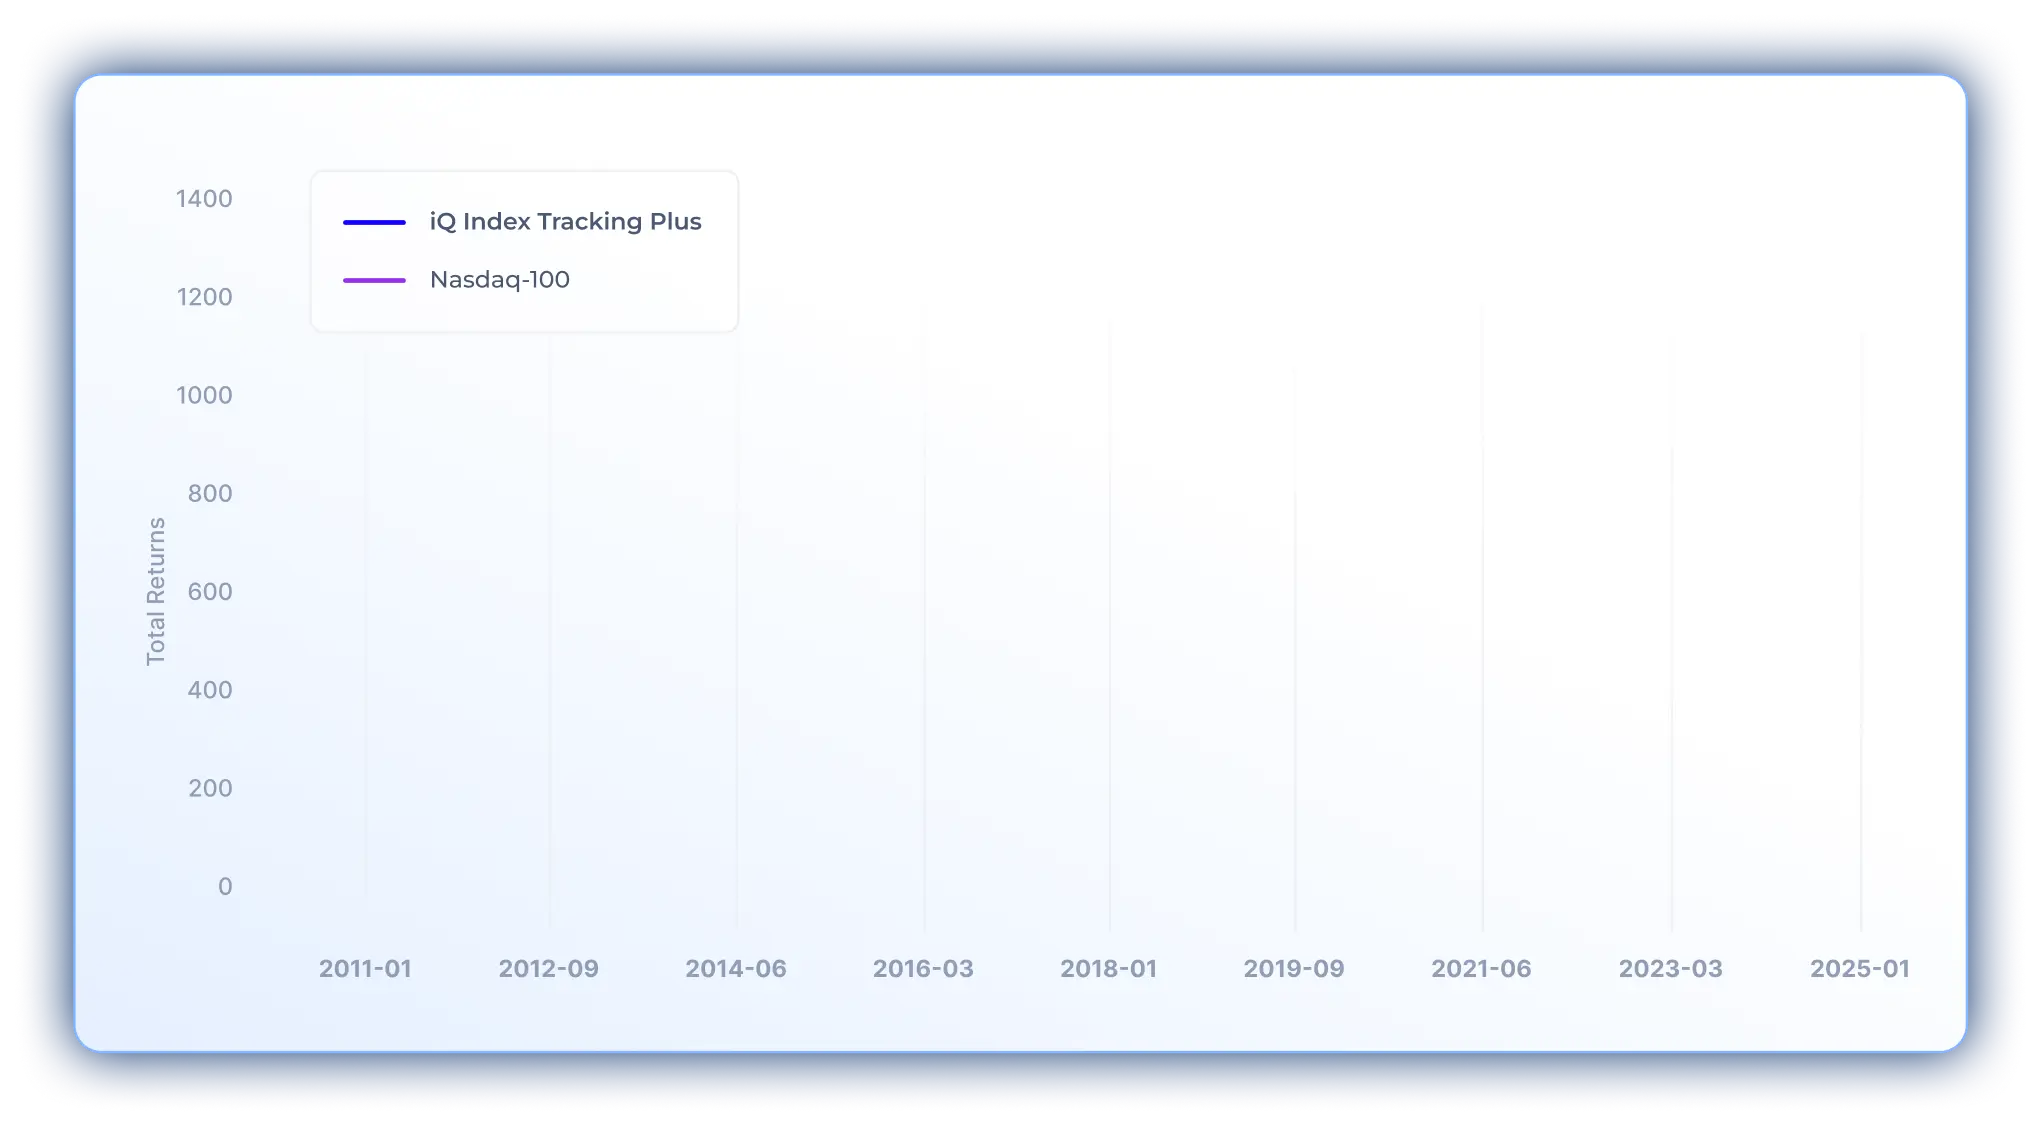Select the 2025-01 date label

pos(1859,968)
